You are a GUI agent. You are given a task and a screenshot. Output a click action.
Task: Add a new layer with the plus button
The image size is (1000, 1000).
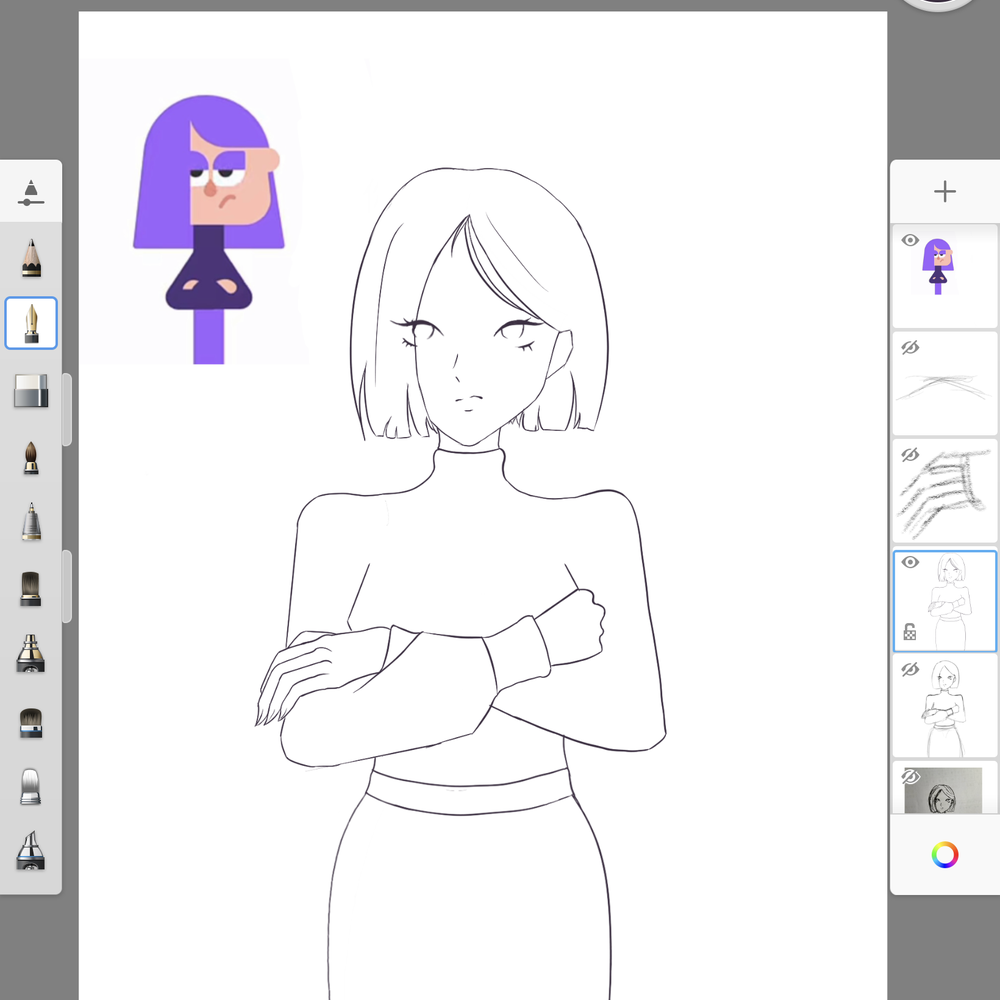(945, 191)
